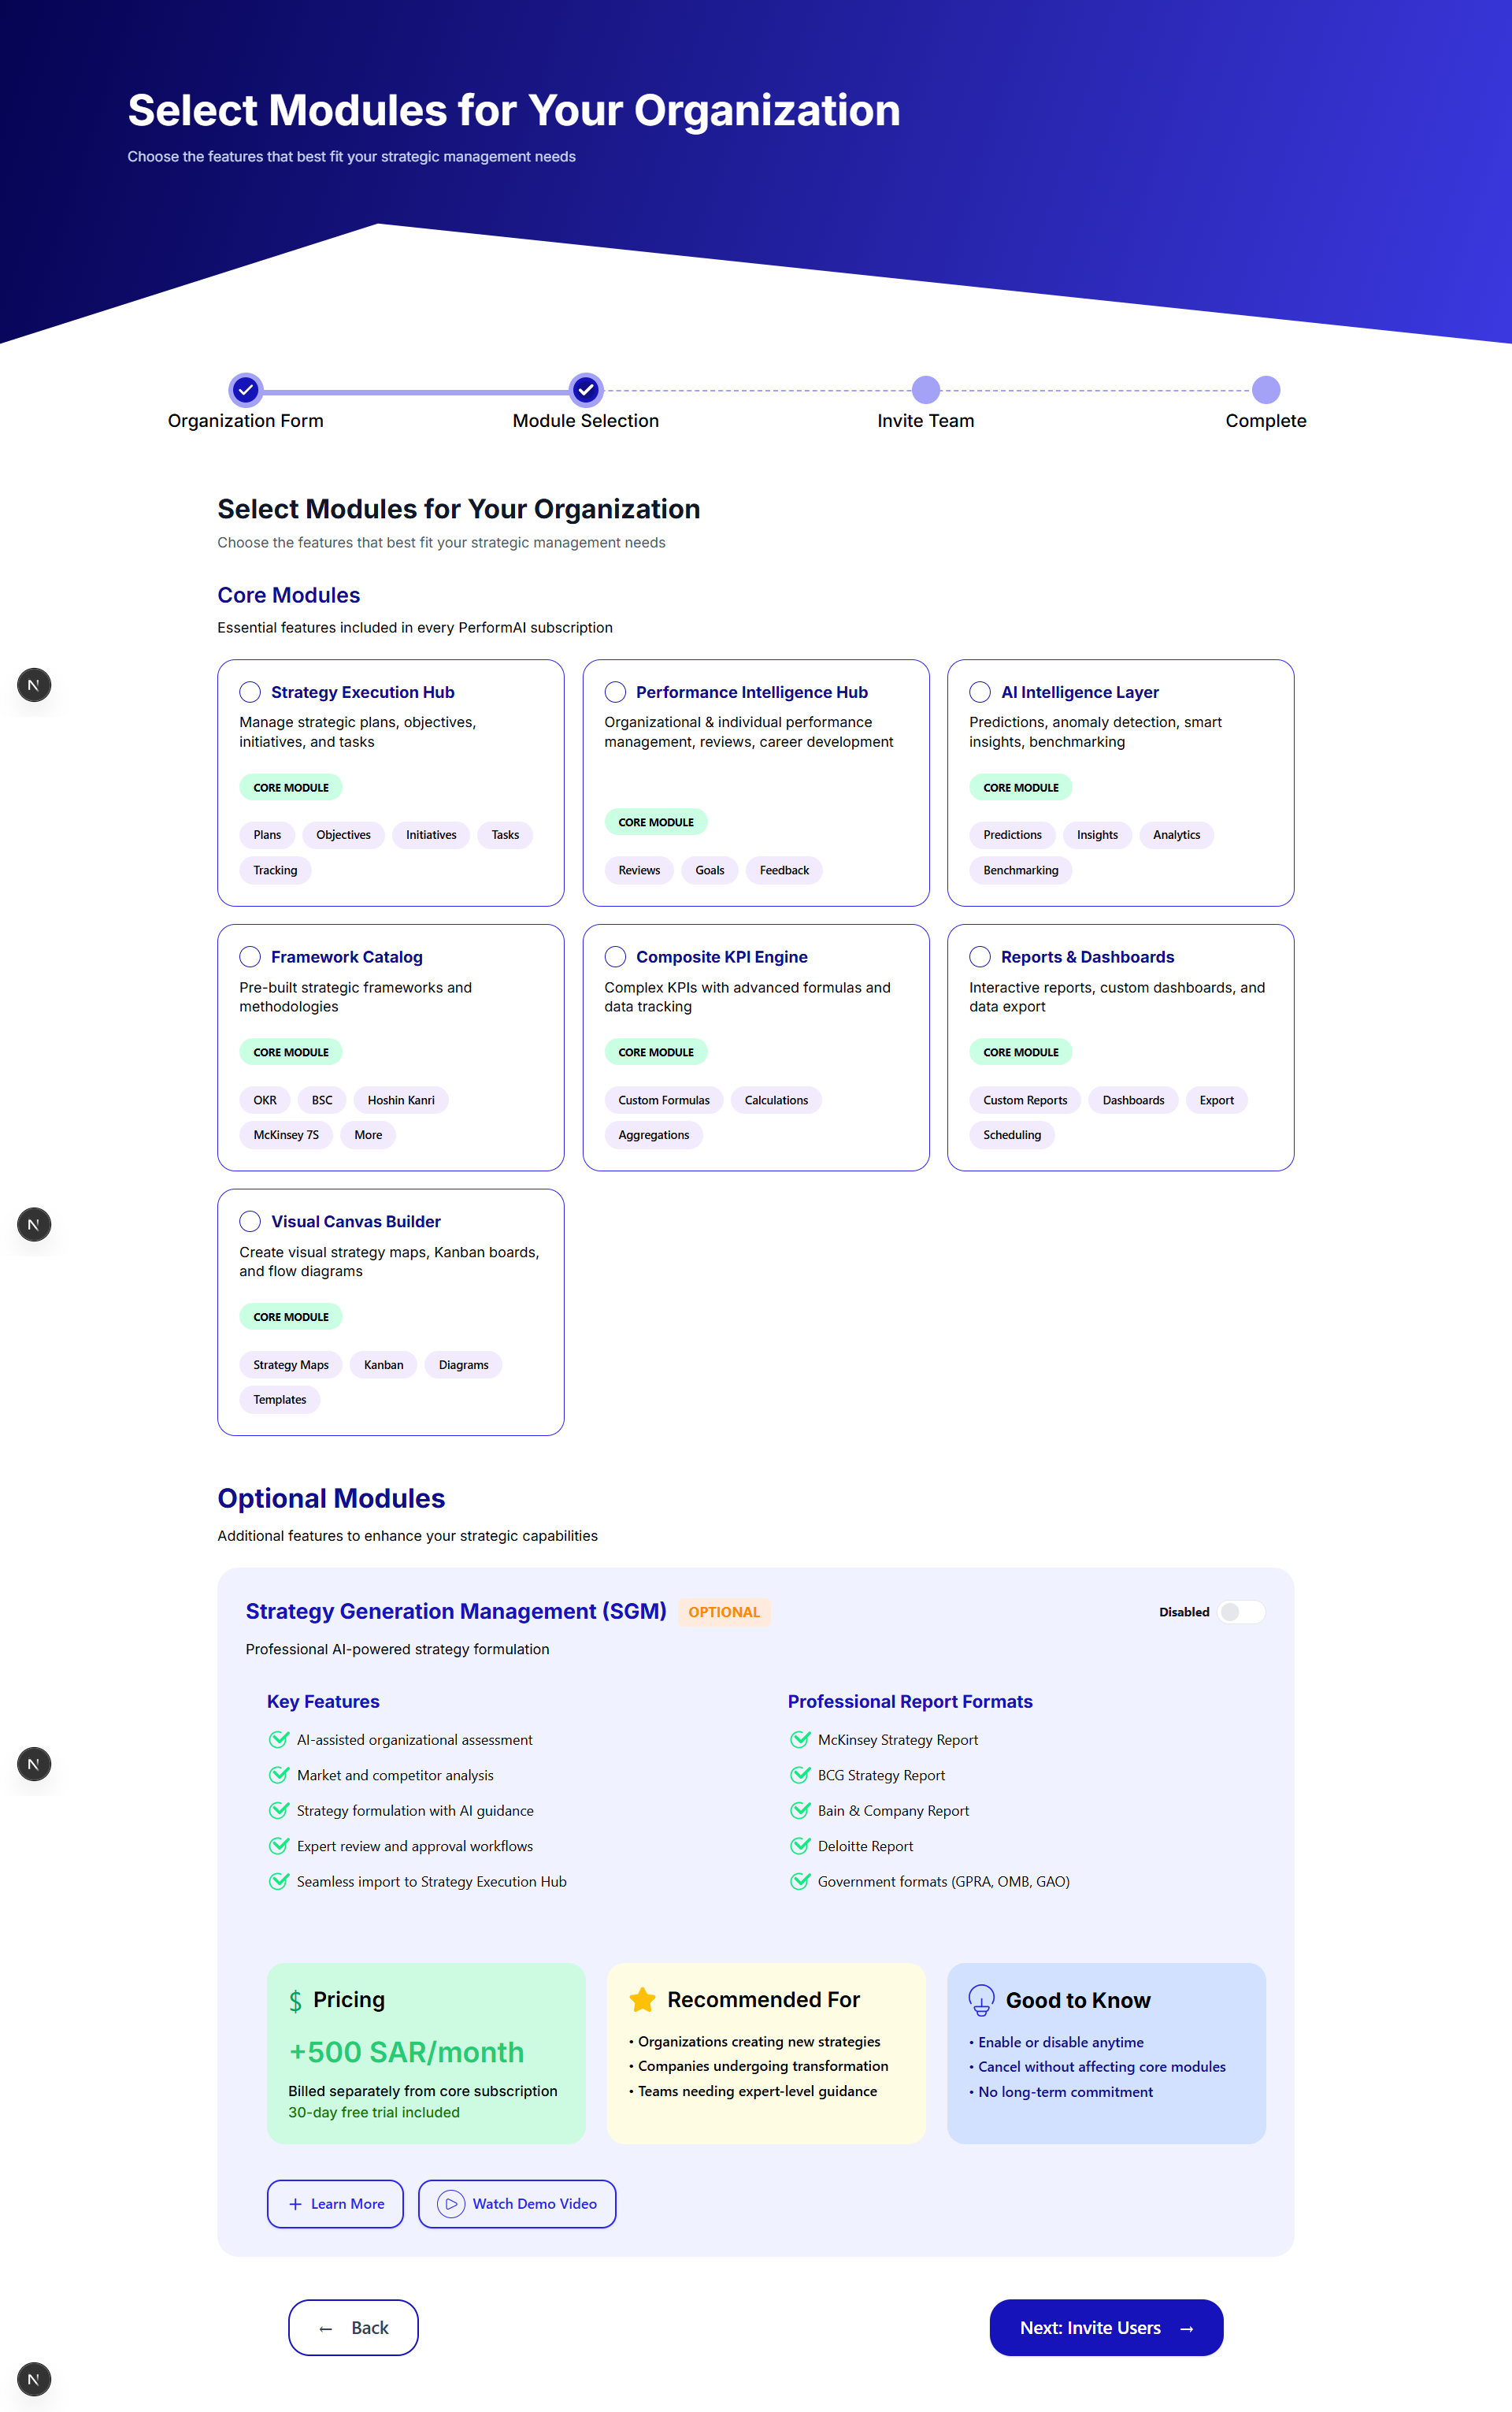Click the dollar icon in the Pricing card
Image resolution: width=1512 pixels, height=2412 pixels.
point(296,2000)
